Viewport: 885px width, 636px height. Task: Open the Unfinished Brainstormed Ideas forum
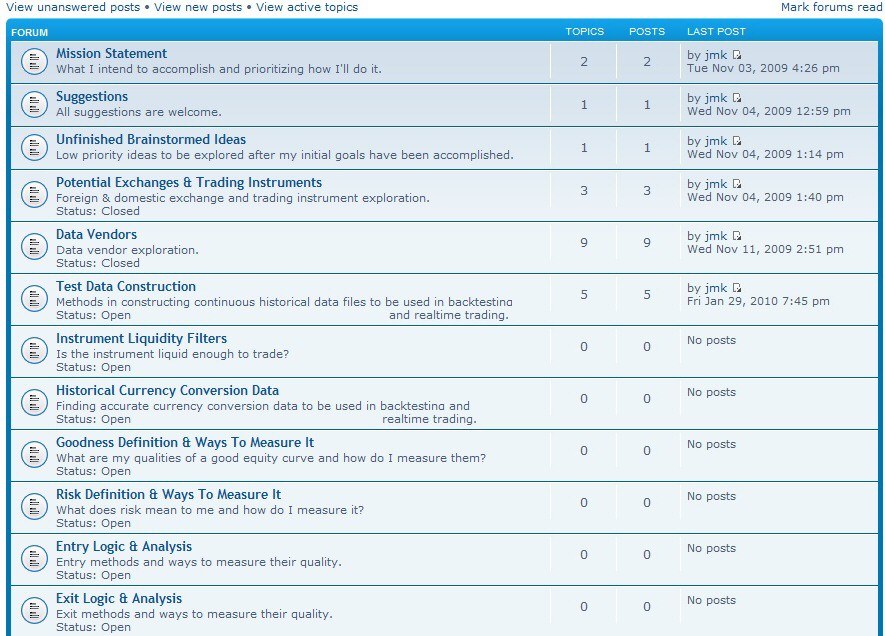click(x=150, y=139)
